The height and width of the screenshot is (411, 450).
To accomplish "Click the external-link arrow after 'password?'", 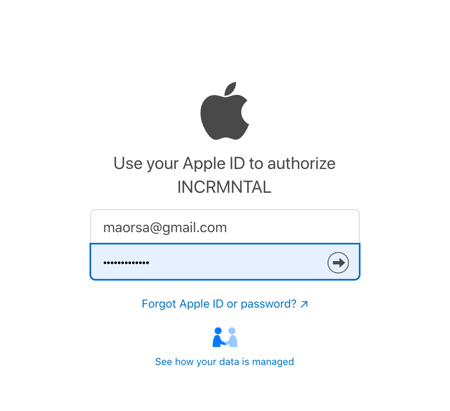I will [x=304, y=304].
